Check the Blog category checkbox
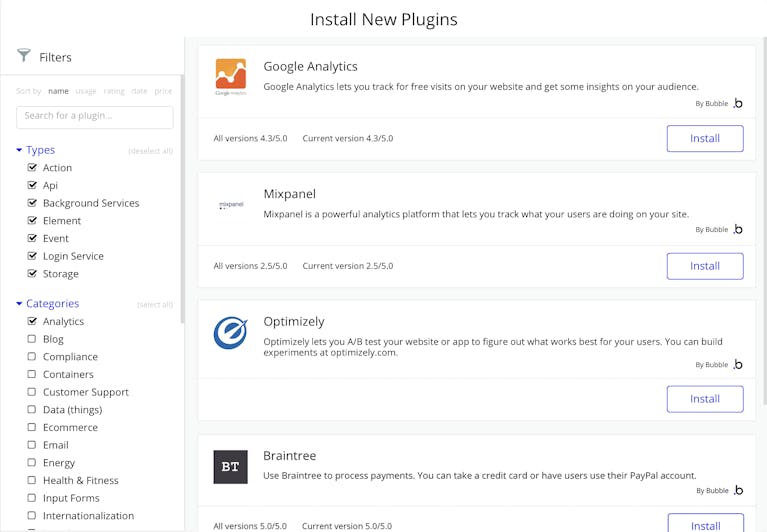767x532 pixels. (x=32, y=338)
